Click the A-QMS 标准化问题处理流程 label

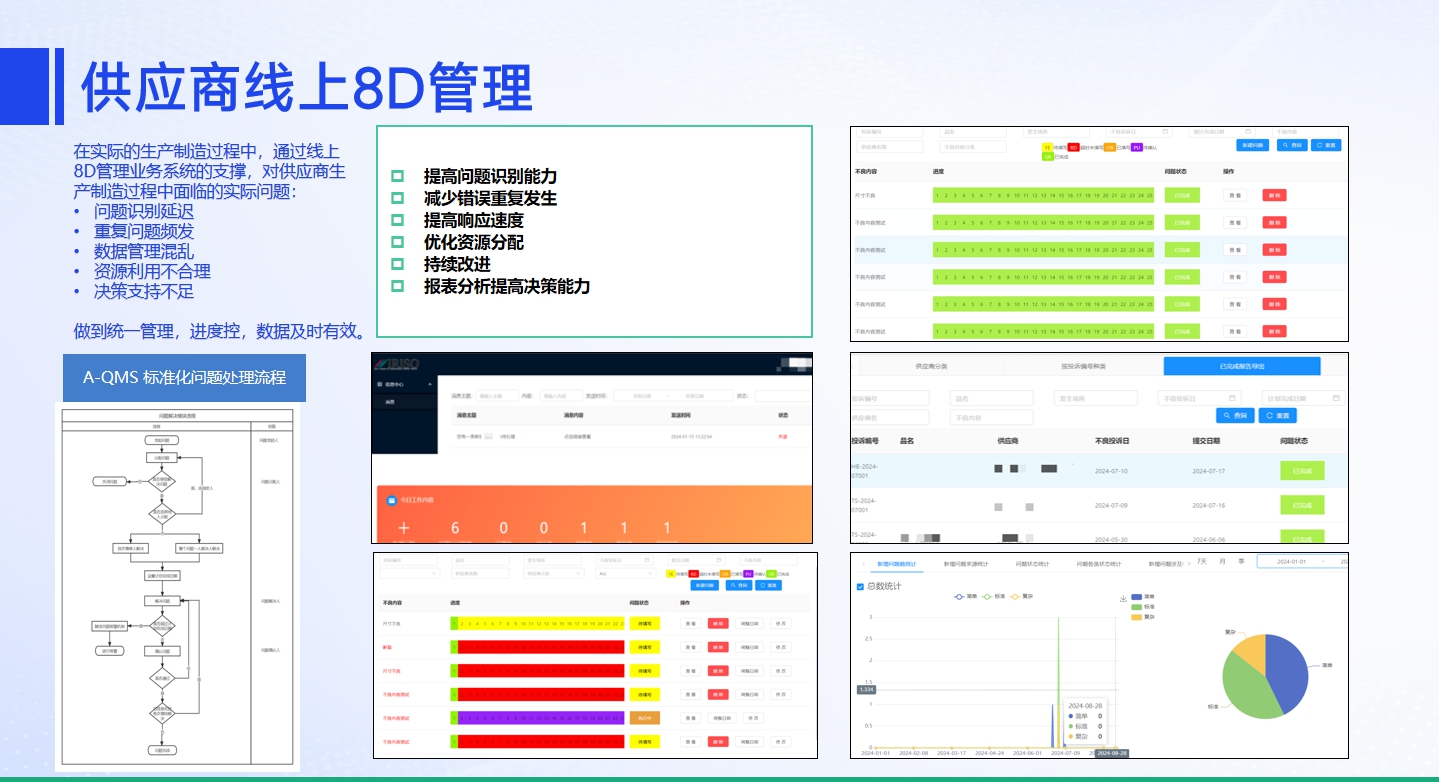184,377
